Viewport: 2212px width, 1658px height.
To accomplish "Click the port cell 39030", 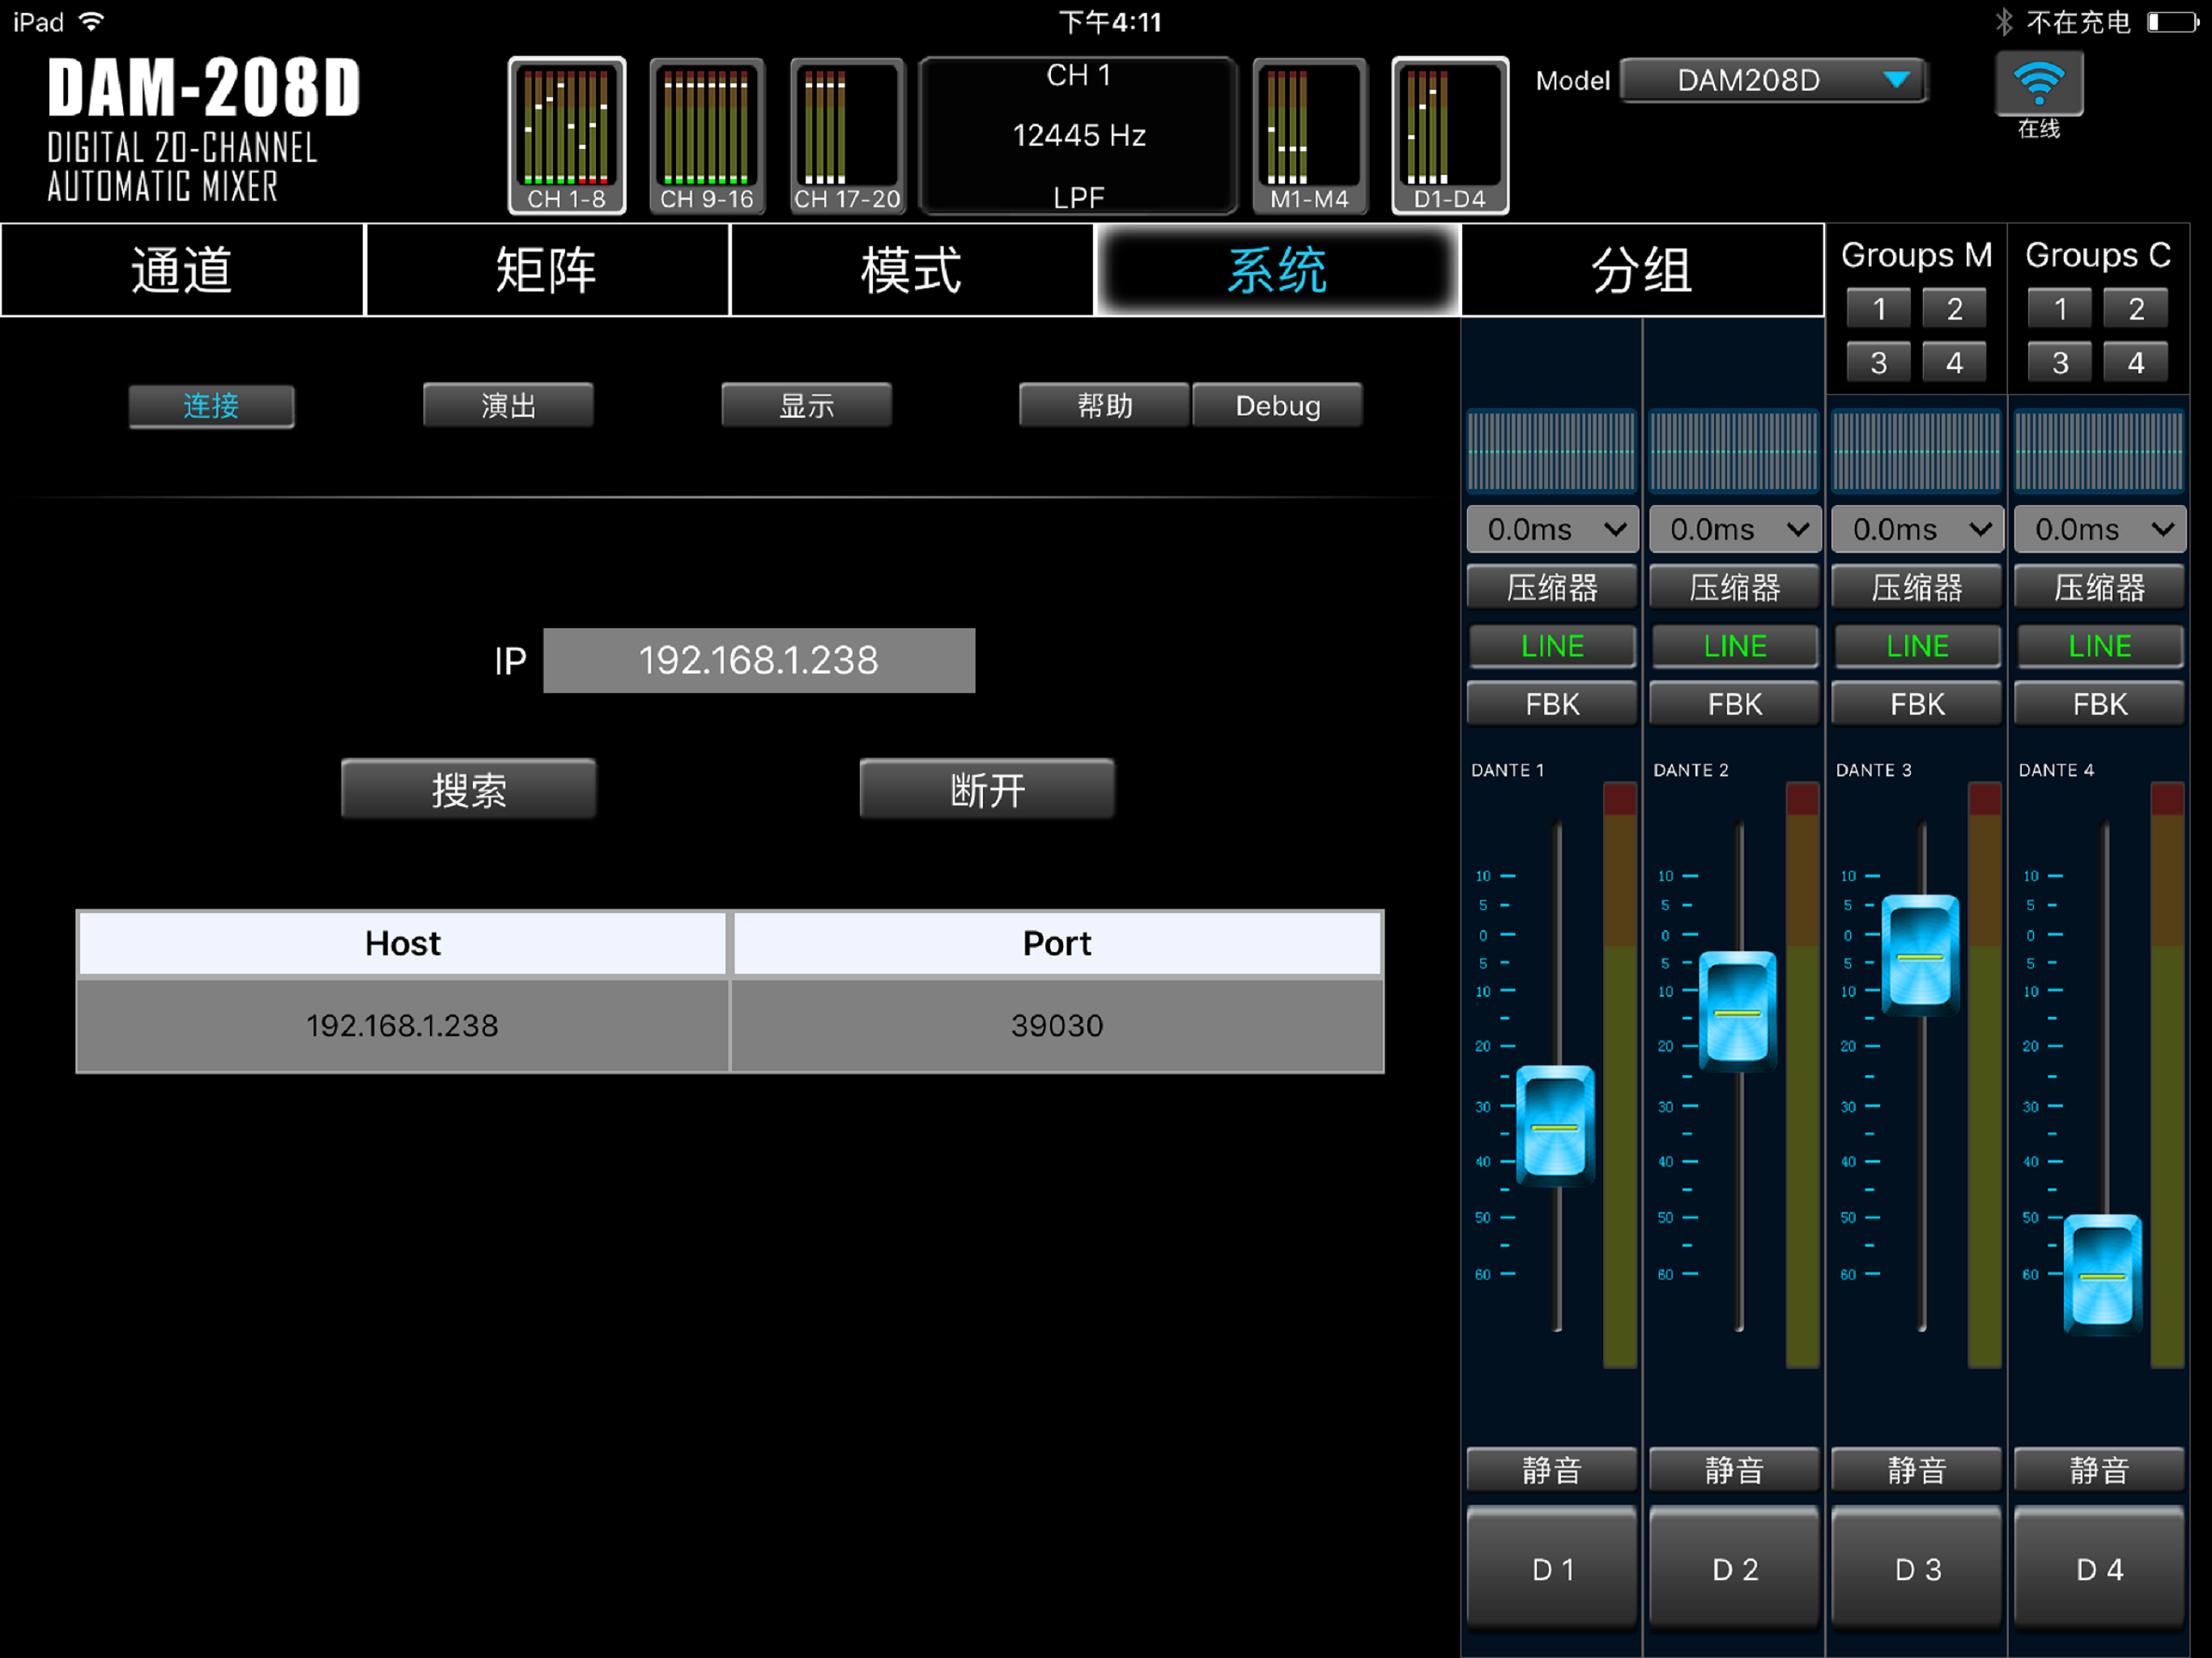I will coord(1057,1025).
